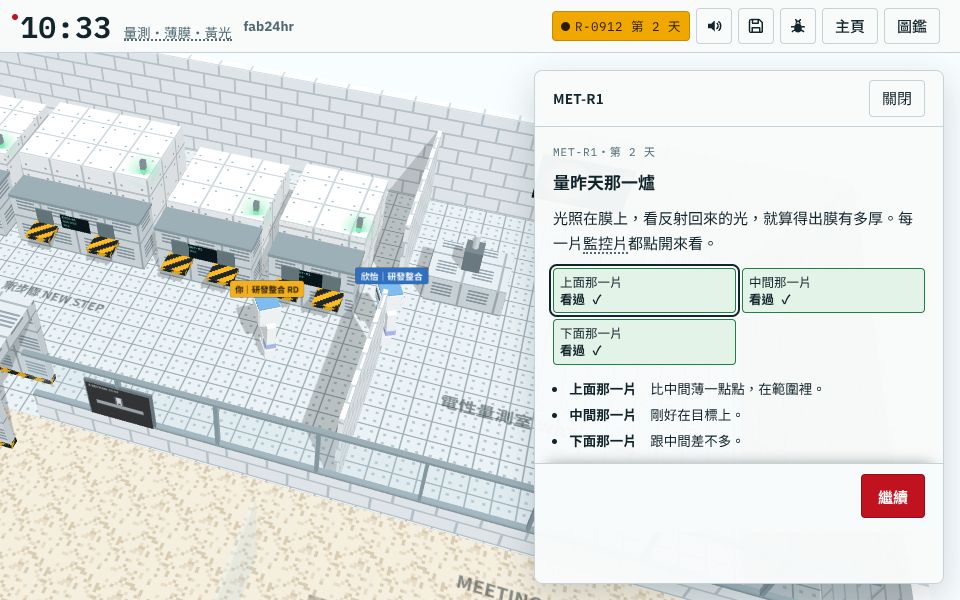Open the bug report icon

click(797, 26)
